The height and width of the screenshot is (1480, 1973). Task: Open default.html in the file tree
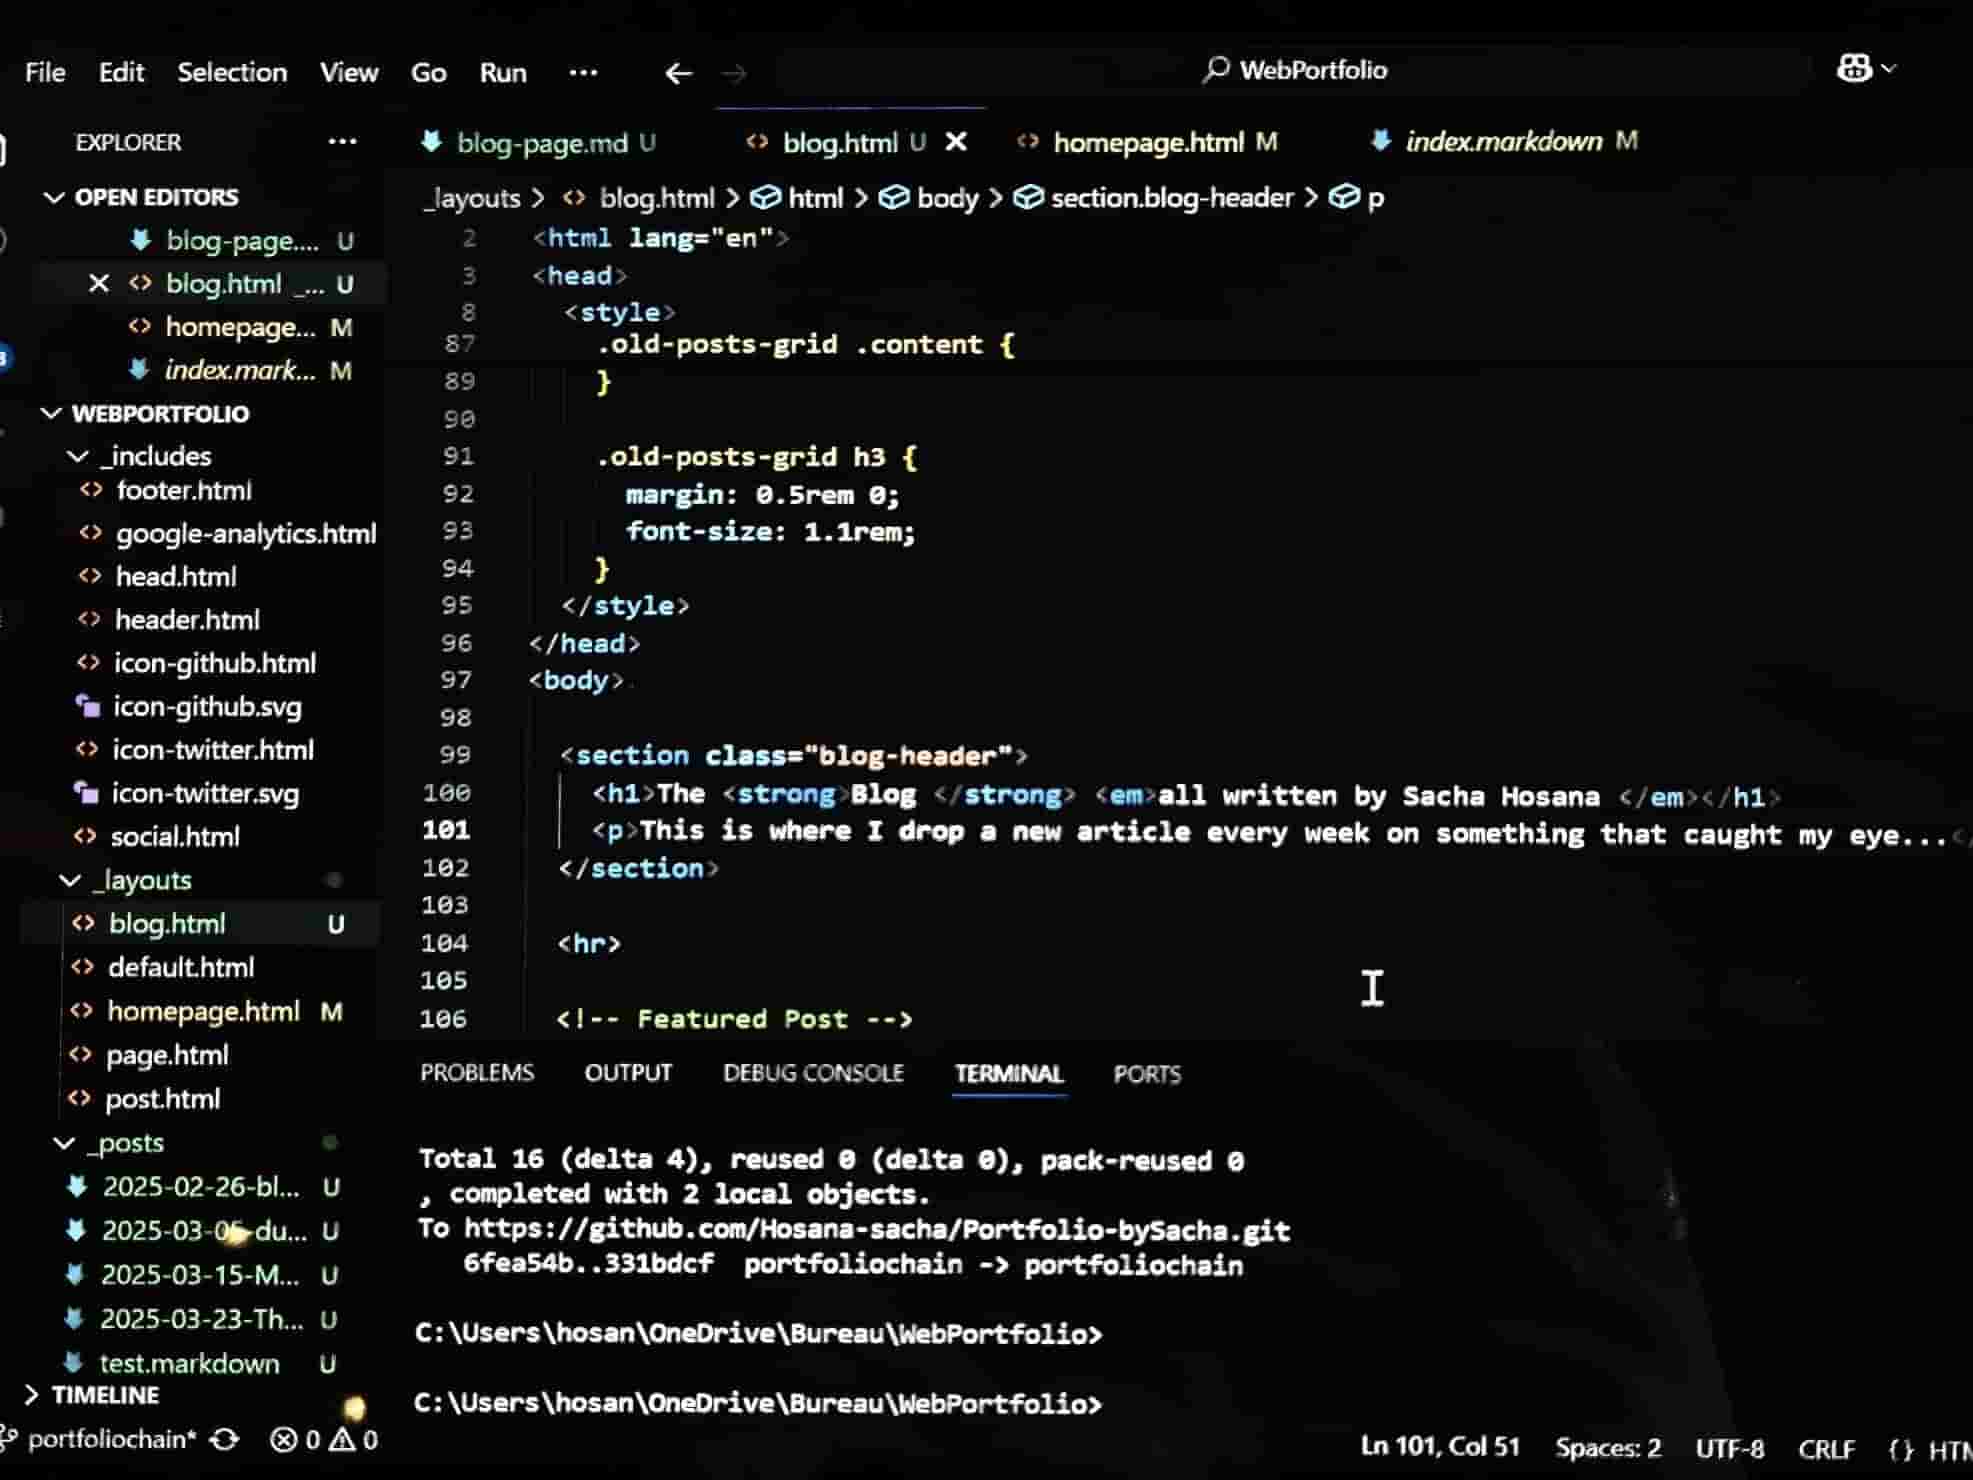(181, 967)
